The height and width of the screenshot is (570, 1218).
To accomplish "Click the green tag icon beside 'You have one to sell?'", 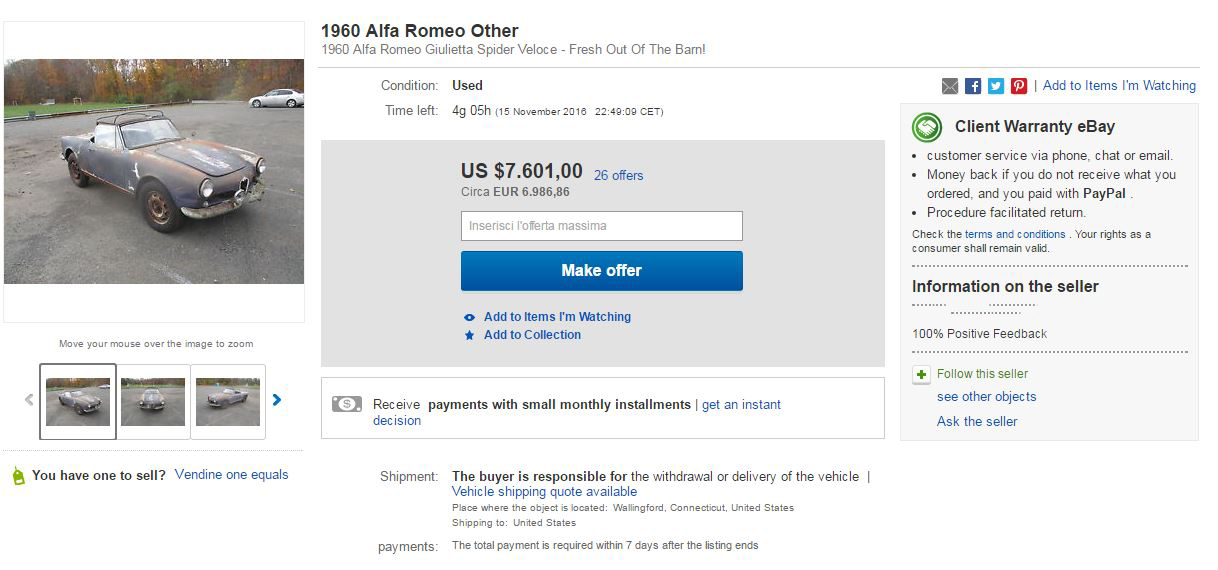I will coord(18,476).
